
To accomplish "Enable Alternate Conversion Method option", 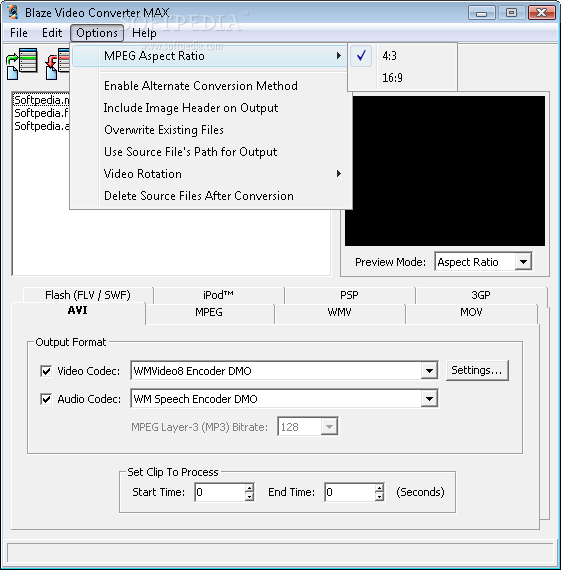I will pyautogui.click(x=211, y=86).
